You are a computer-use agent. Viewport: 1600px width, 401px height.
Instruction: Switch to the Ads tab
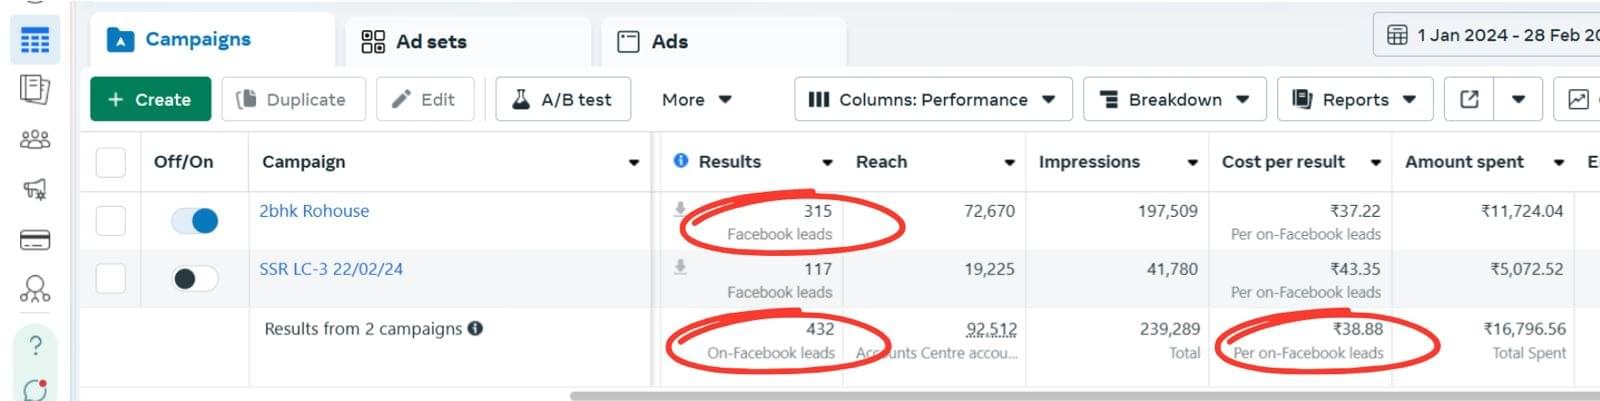(653, 41)
